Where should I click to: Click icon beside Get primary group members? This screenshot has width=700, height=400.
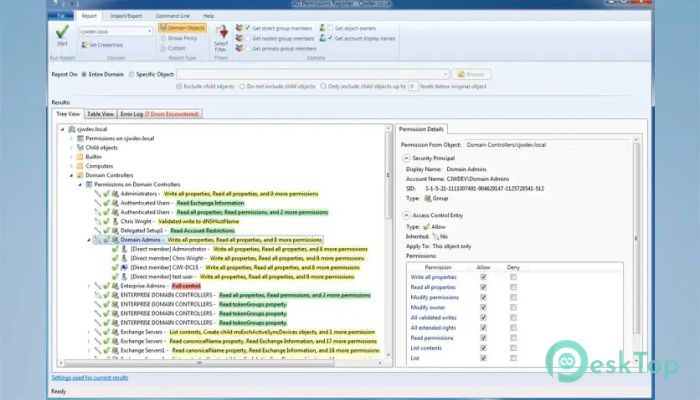click(239, 48)
